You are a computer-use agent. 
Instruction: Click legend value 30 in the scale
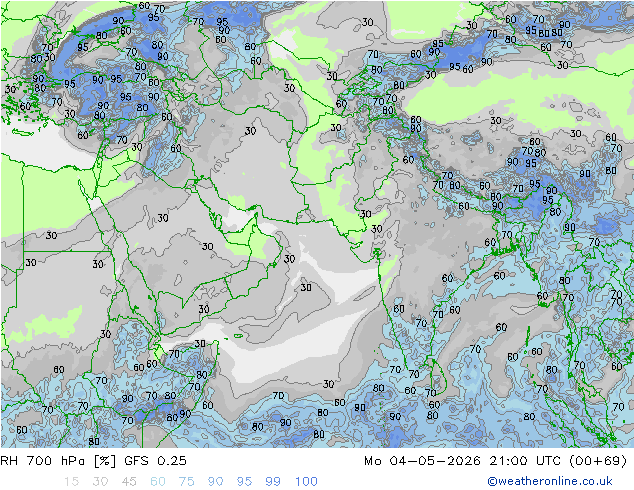point(100,482)
